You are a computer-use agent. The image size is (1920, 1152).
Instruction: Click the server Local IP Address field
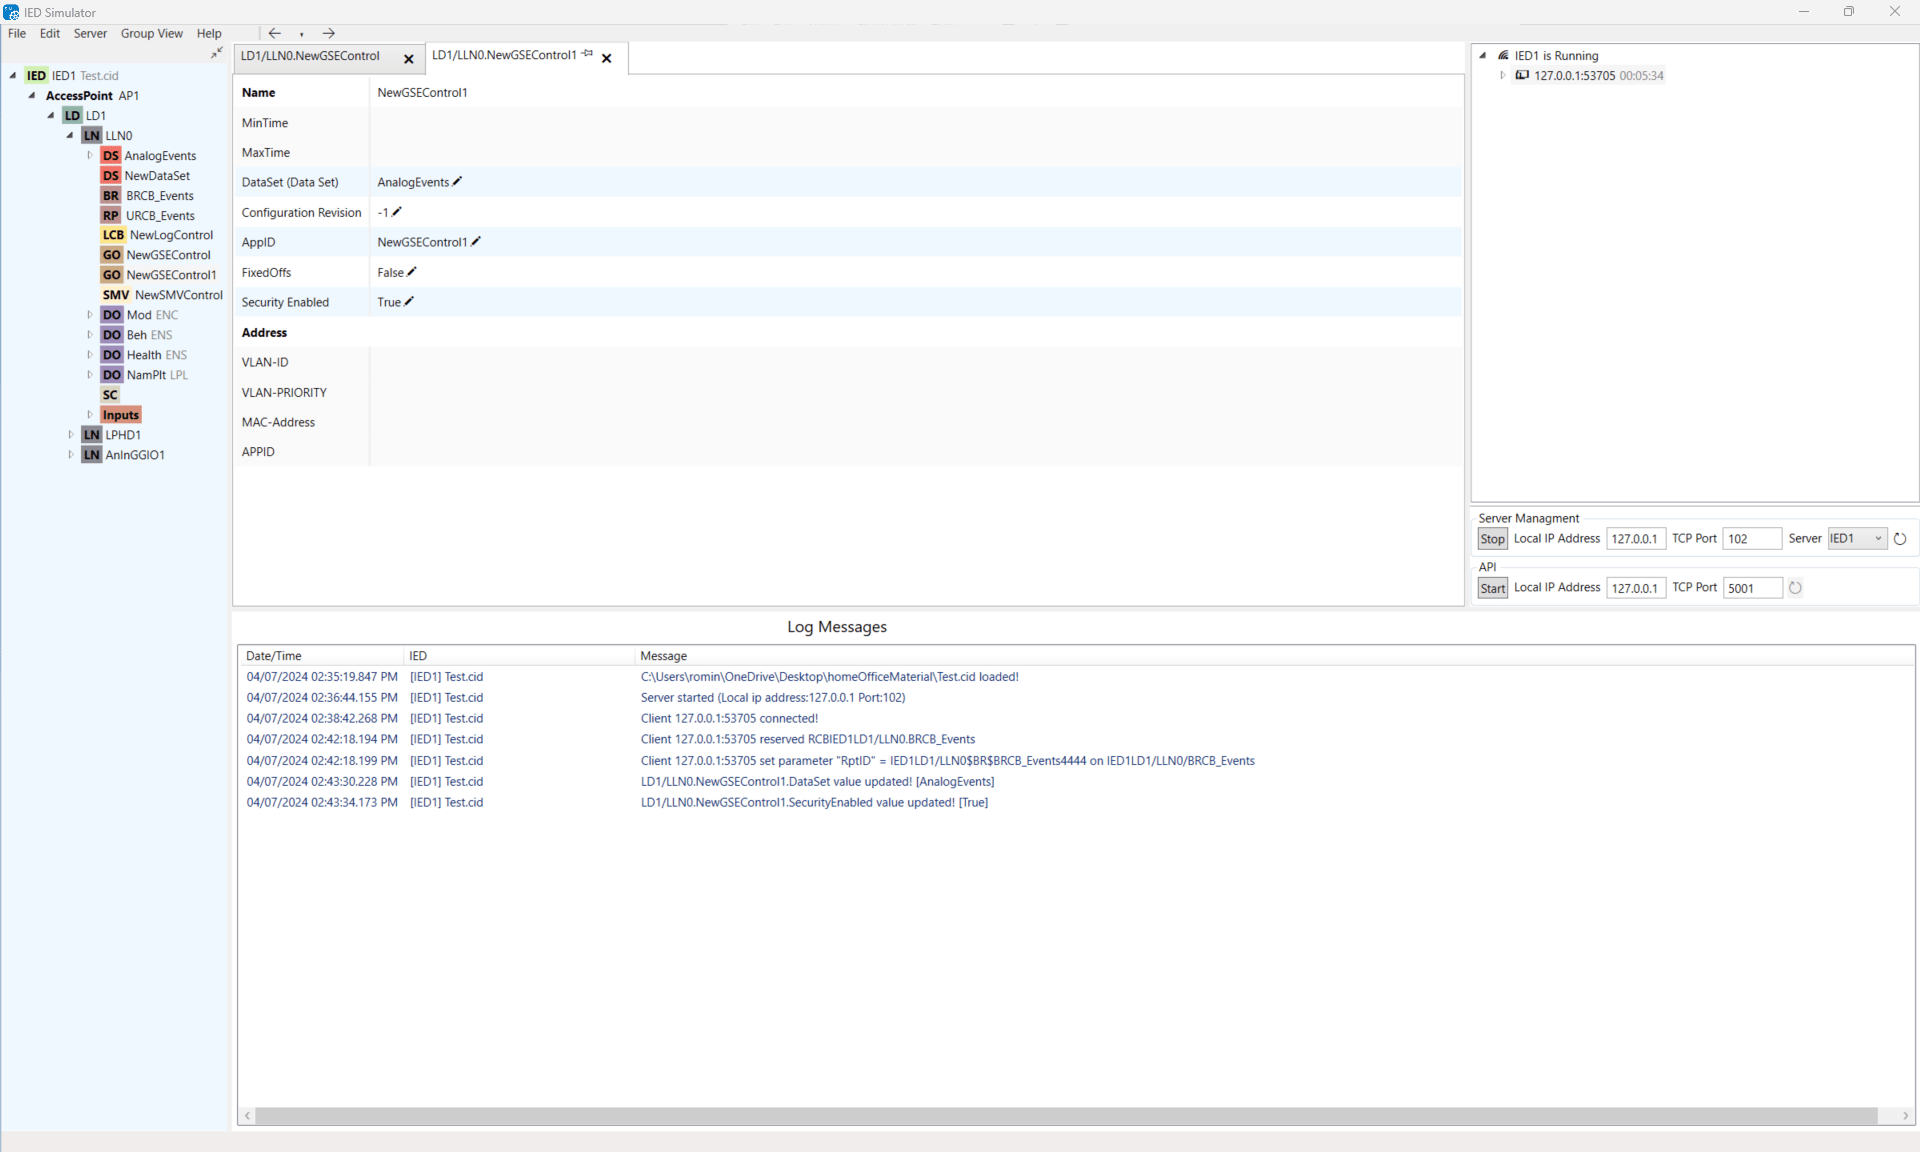point(1636,539)
